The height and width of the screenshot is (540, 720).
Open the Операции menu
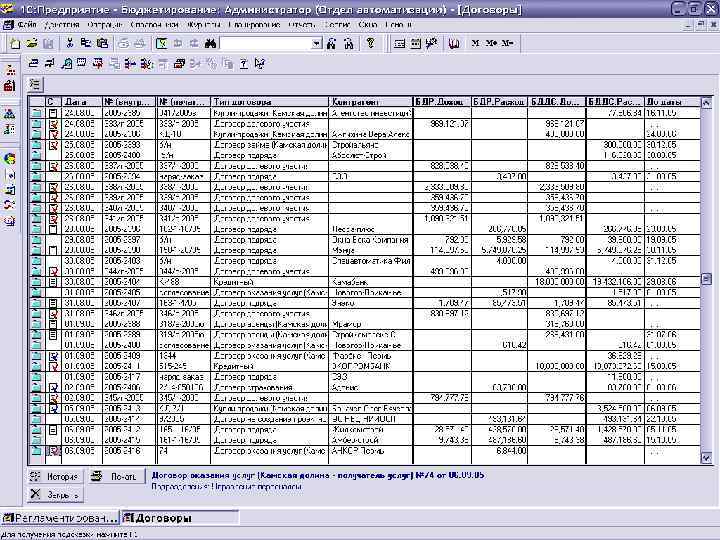click(104, 25)
